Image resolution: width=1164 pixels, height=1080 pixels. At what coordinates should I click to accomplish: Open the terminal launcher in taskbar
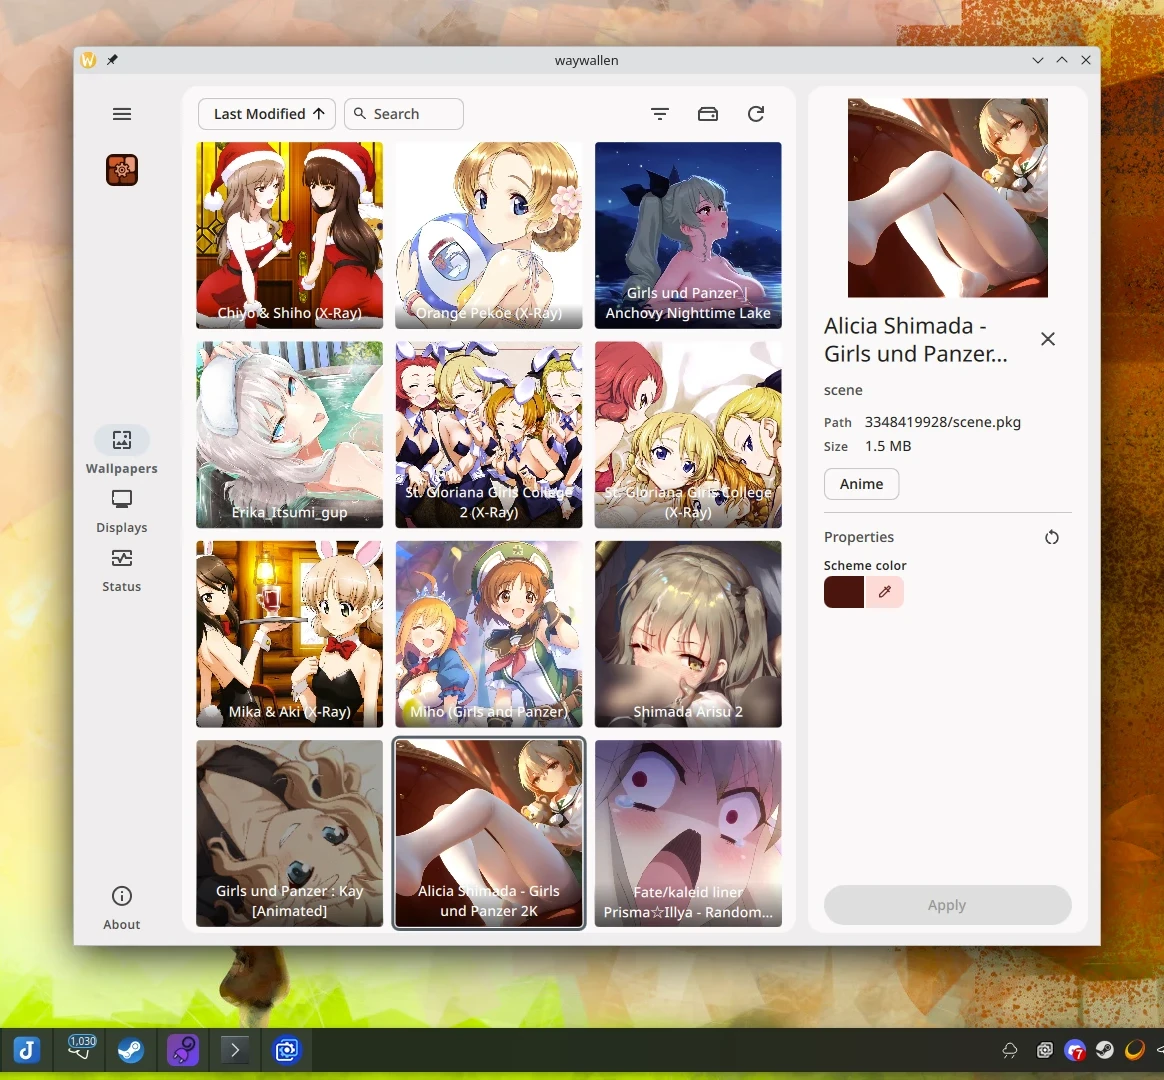(x=235, y=1050)
